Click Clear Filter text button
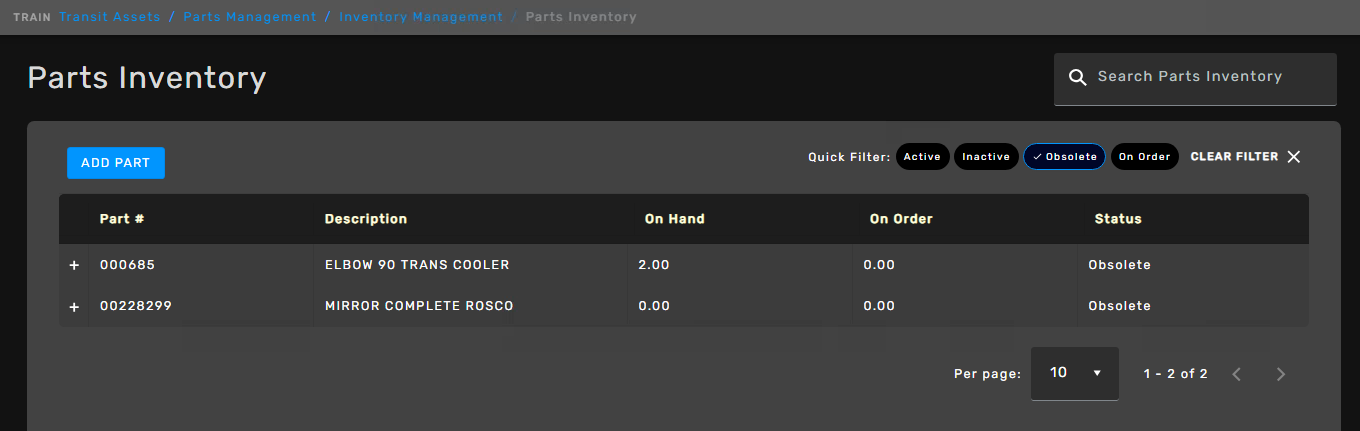The image size is (1360, 431). tap(1234, 157)
